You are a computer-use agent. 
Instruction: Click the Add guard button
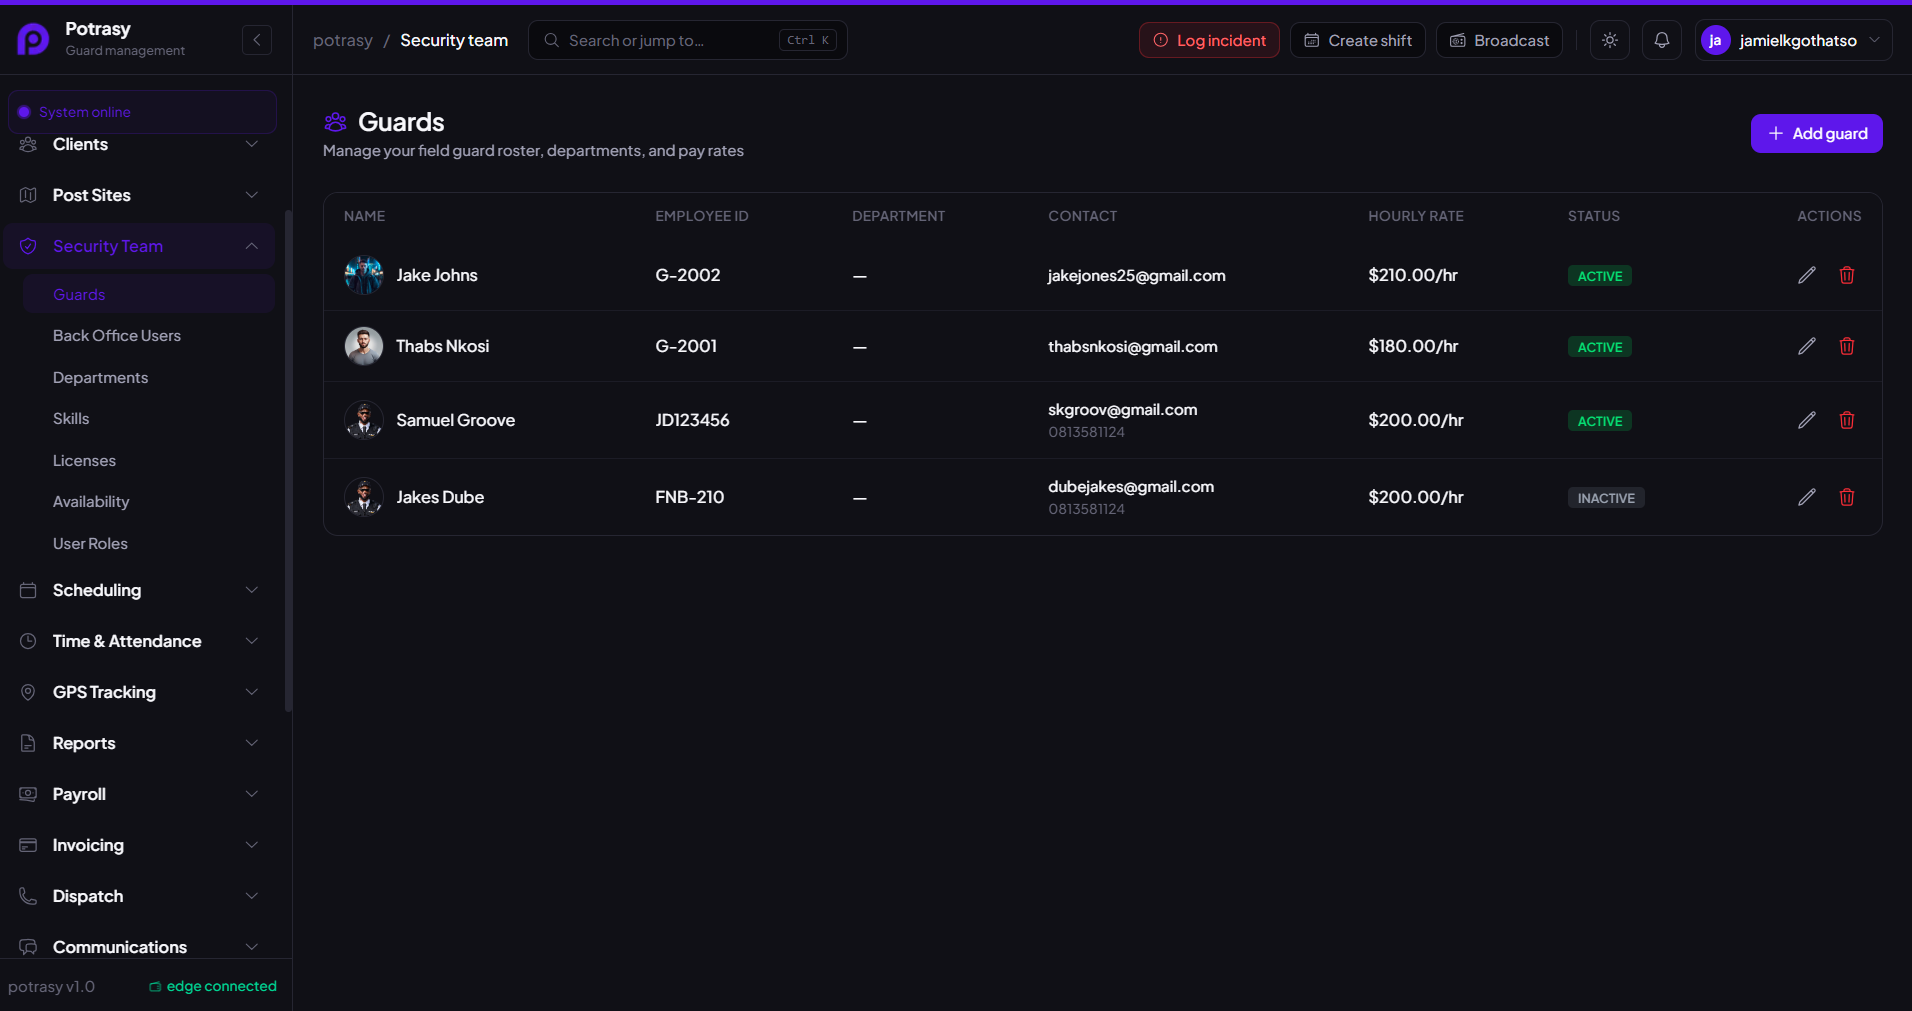tap(1816, 133)
